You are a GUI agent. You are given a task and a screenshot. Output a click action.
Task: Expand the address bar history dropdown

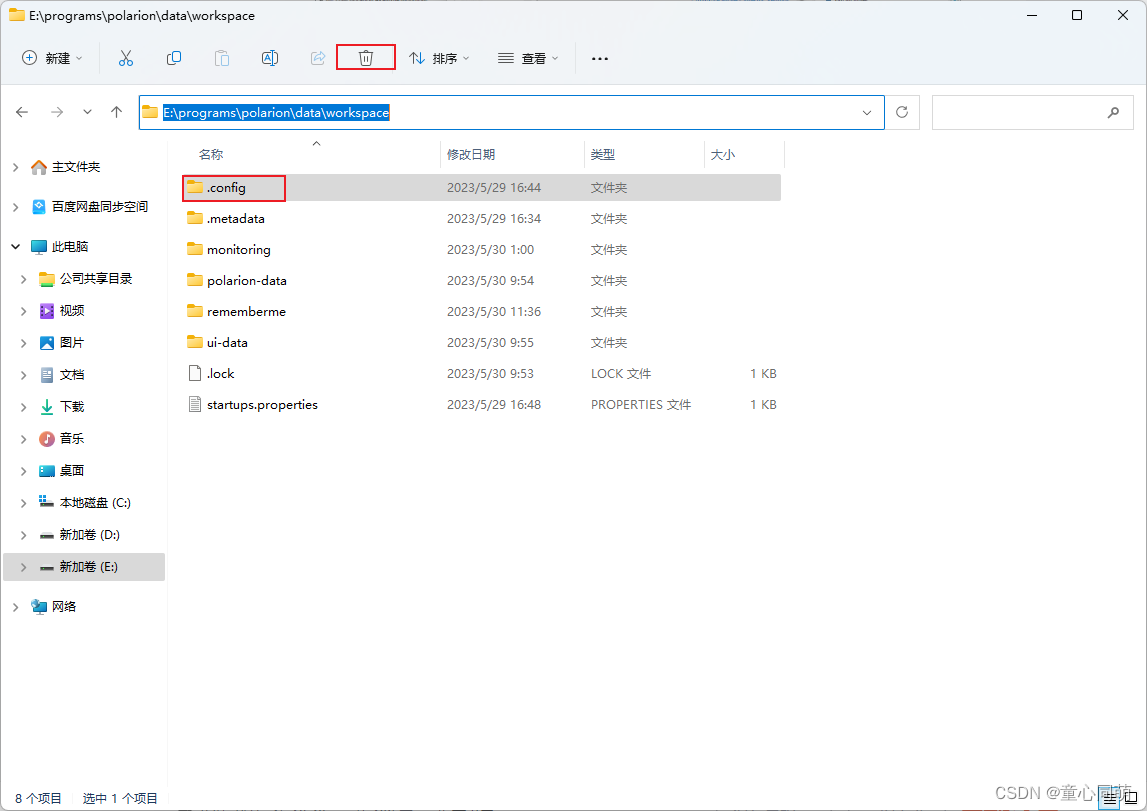pyautogui.click(x=867, y=113)
